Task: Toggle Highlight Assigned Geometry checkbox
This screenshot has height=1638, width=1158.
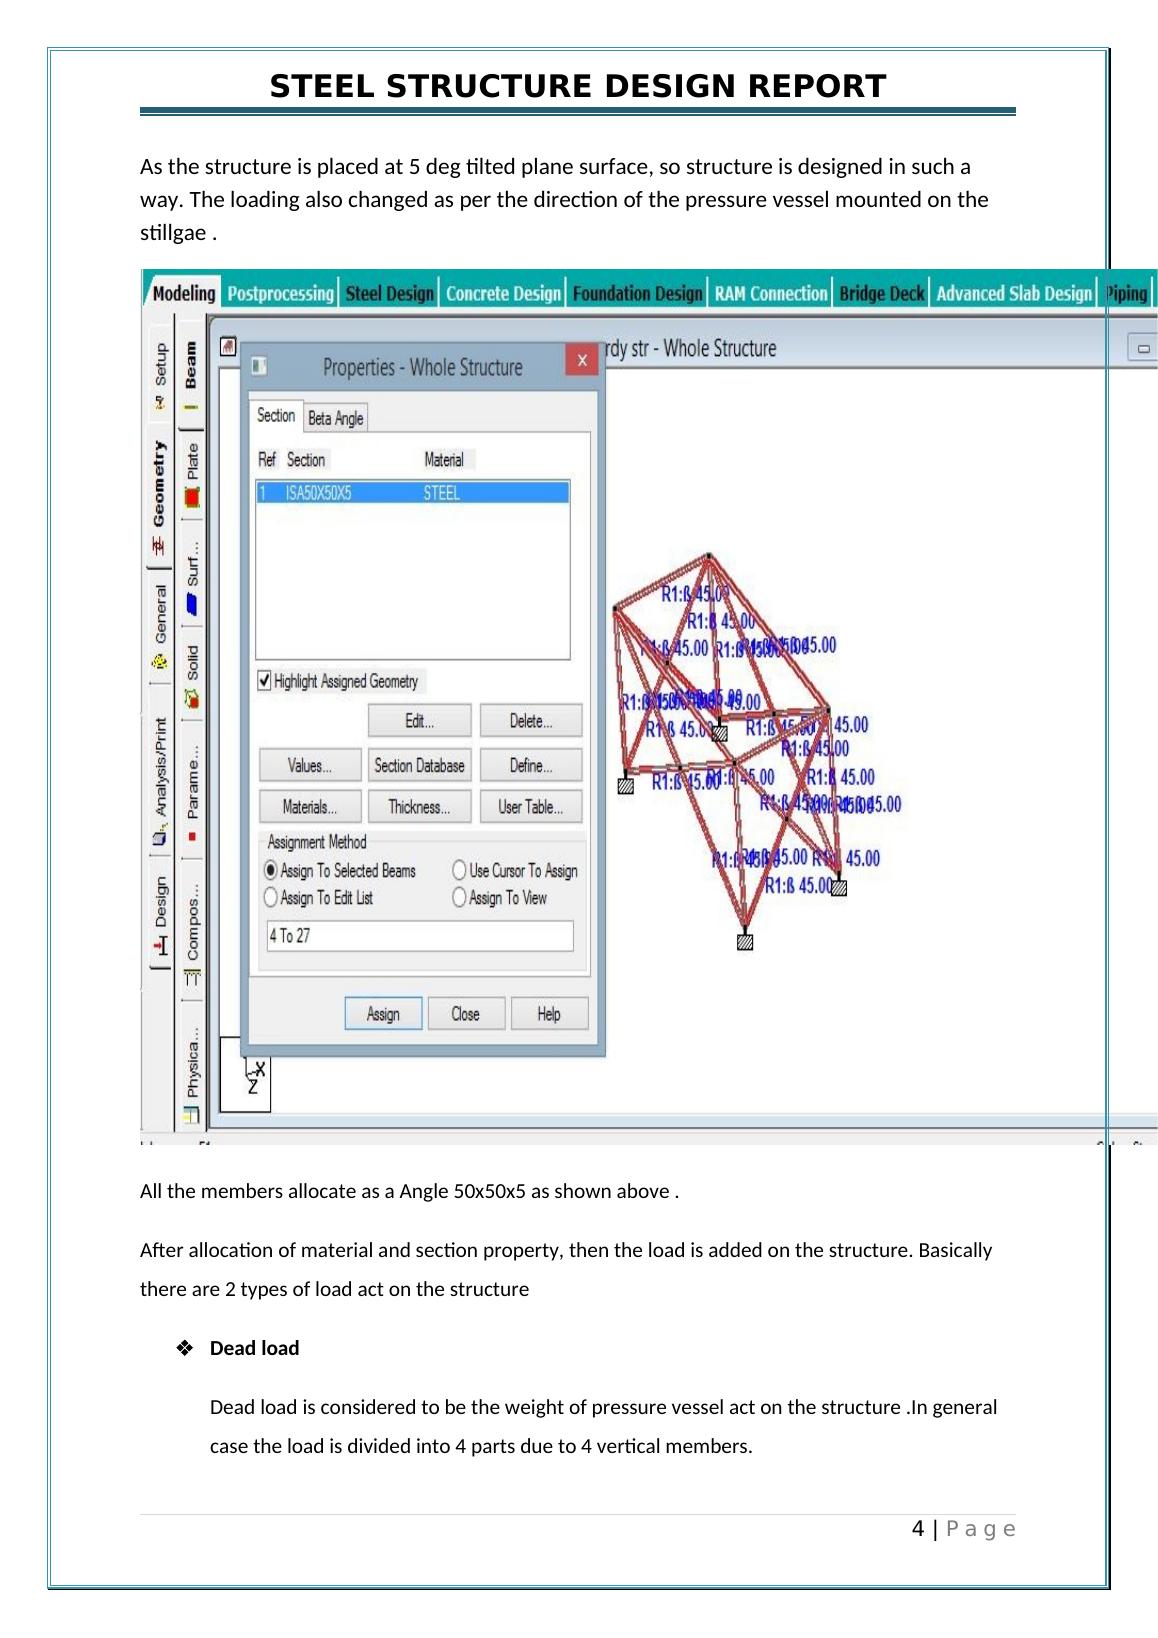Action: click(265, 681)
